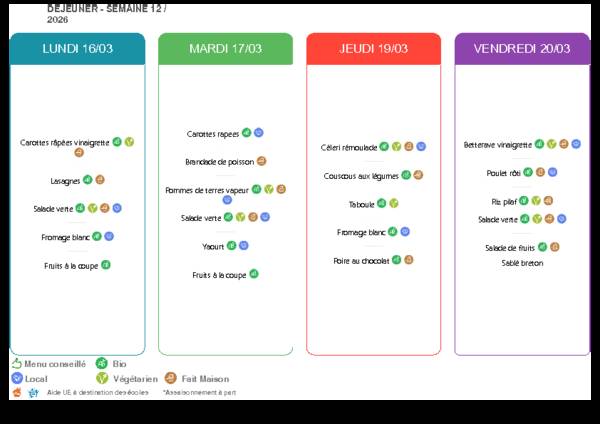Click the Sablé breton menu item
The image size is (600, 424).
522,263
